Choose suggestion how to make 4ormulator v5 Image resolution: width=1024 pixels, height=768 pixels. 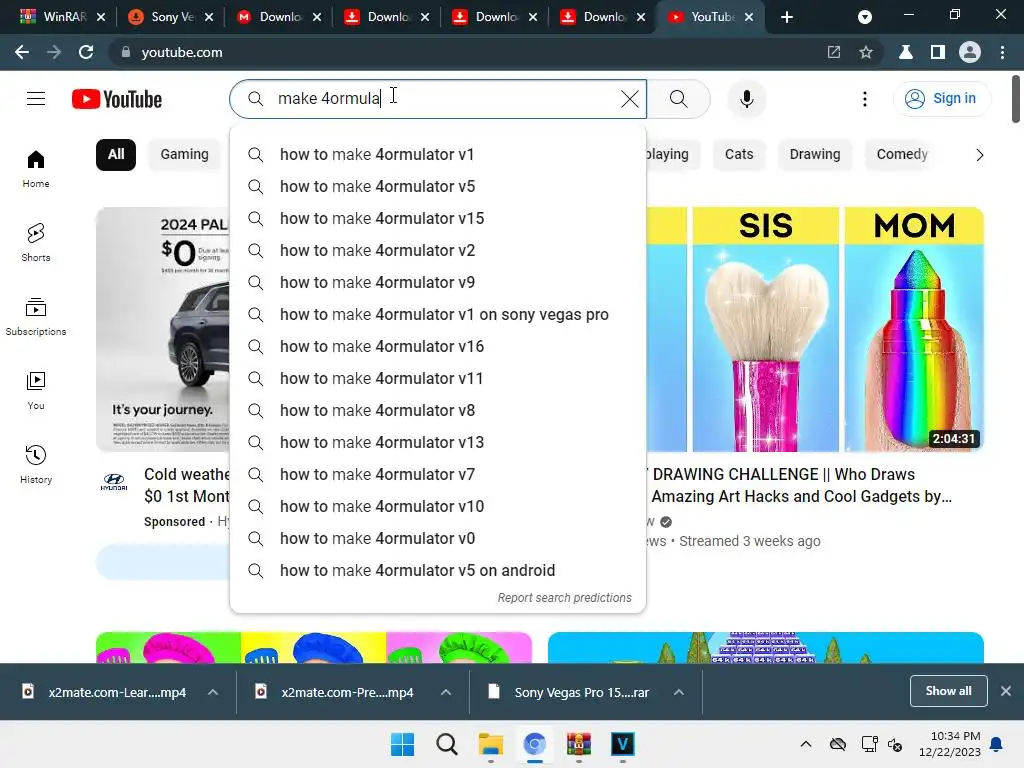(438, 187)
